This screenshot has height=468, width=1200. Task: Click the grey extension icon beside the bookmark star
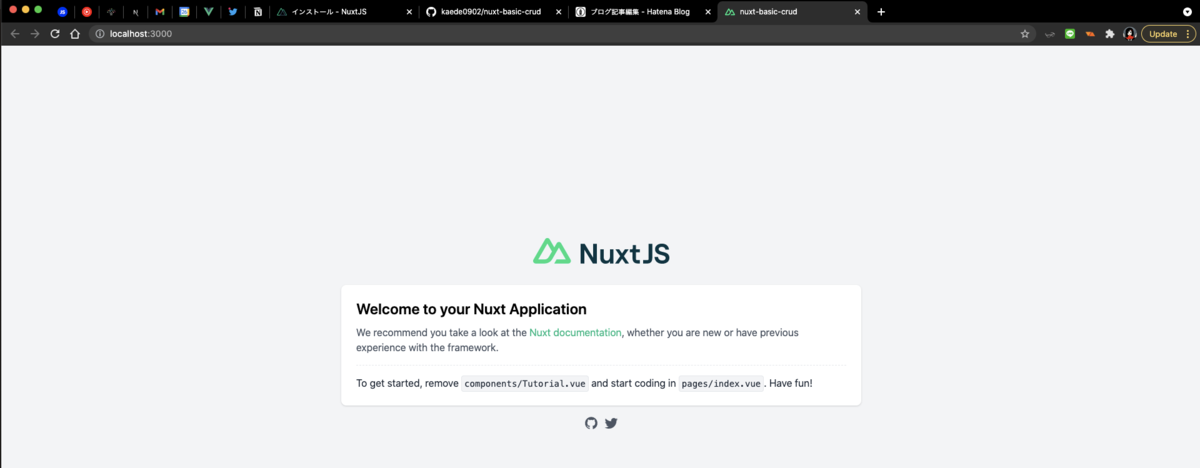[1050, 33]
